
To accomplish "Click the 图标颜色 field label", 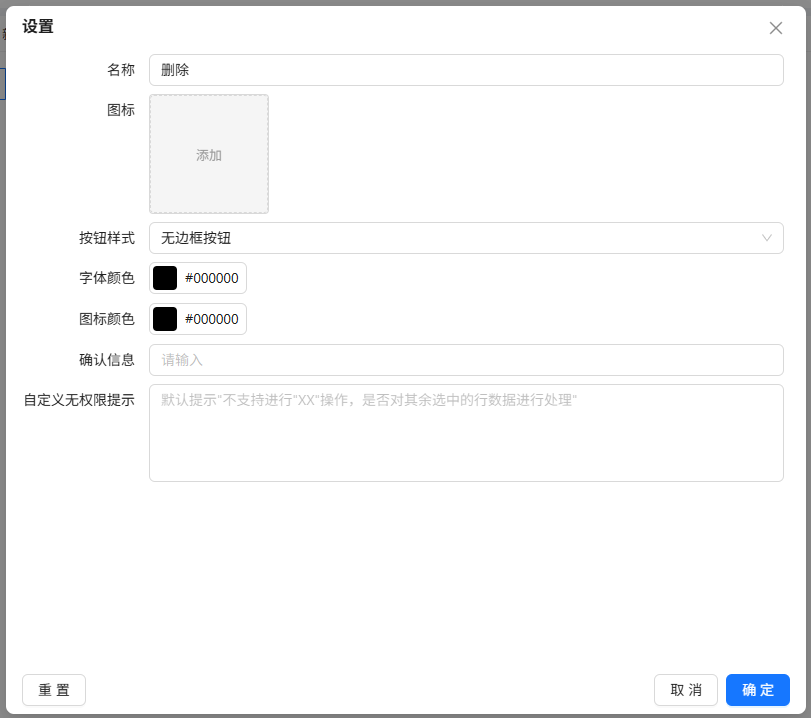I will [x=107, y=319].
